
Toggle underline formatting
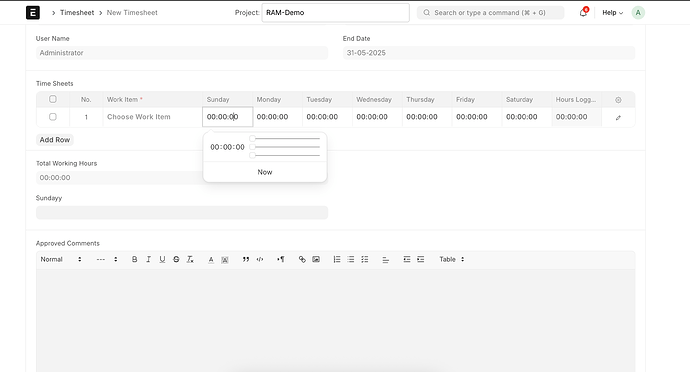coord(162,259)
